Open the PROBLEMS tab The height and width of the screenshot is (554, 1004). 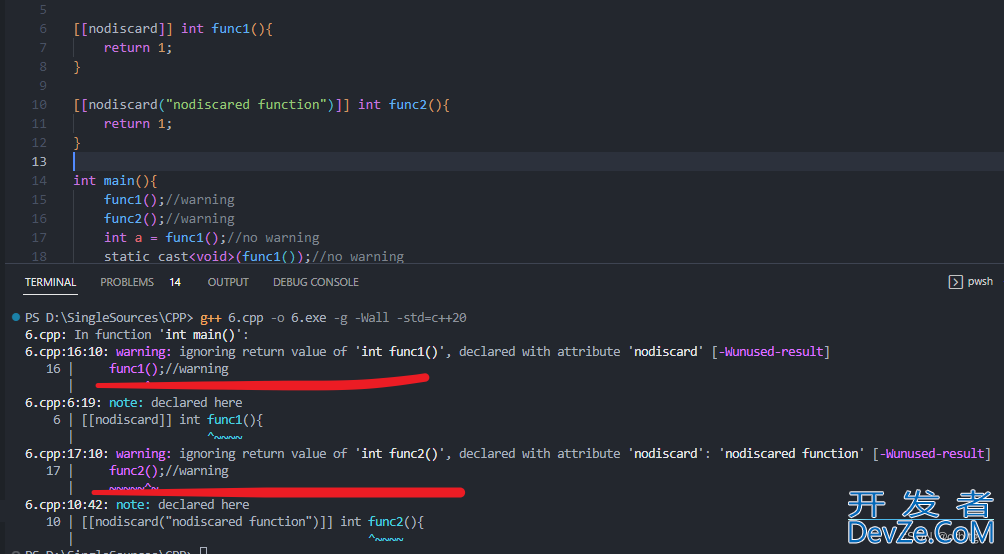coord(127,282)
